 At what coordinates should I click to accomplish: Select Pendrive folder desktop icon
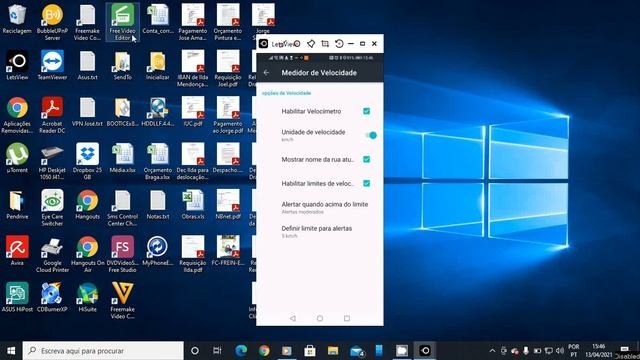[x=17, y=204]
